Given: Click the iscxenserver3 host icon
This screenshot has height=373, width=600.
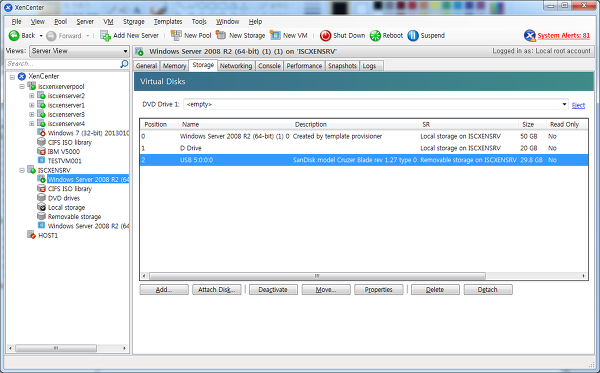Looking at the screenshot, I should coord(41,114).
